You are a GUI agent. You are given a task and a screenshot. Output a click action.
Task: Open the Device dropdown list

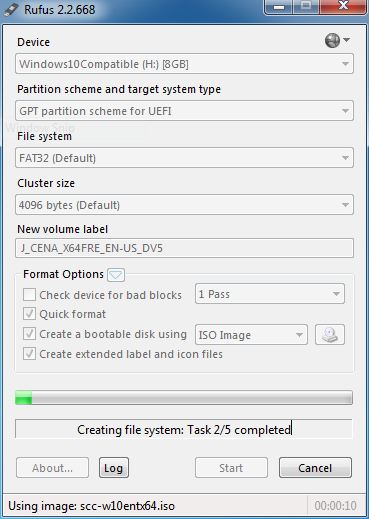184,64
